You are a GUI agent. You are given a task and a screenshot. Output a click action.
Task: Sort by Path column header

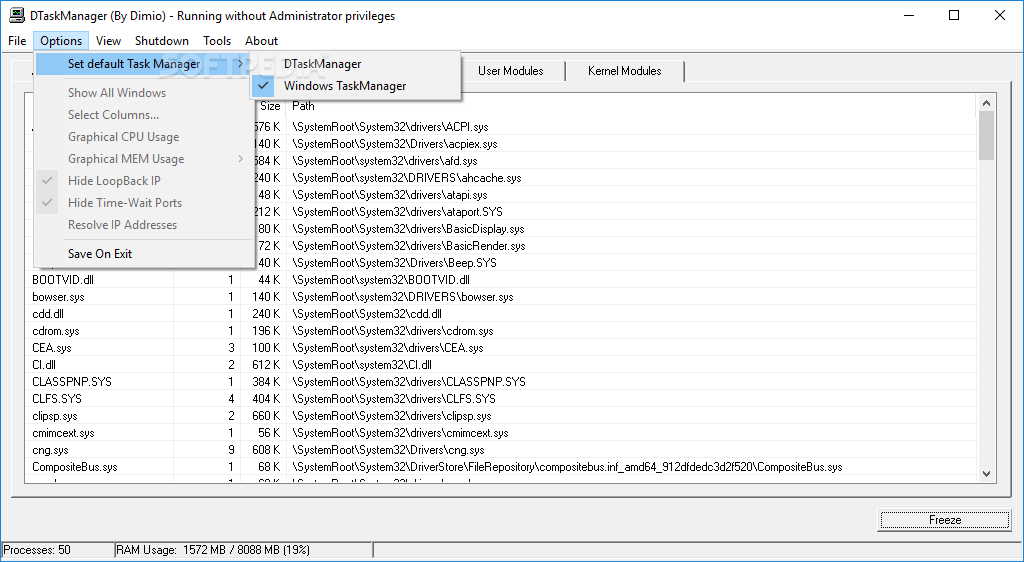click(x=631, y=106)
